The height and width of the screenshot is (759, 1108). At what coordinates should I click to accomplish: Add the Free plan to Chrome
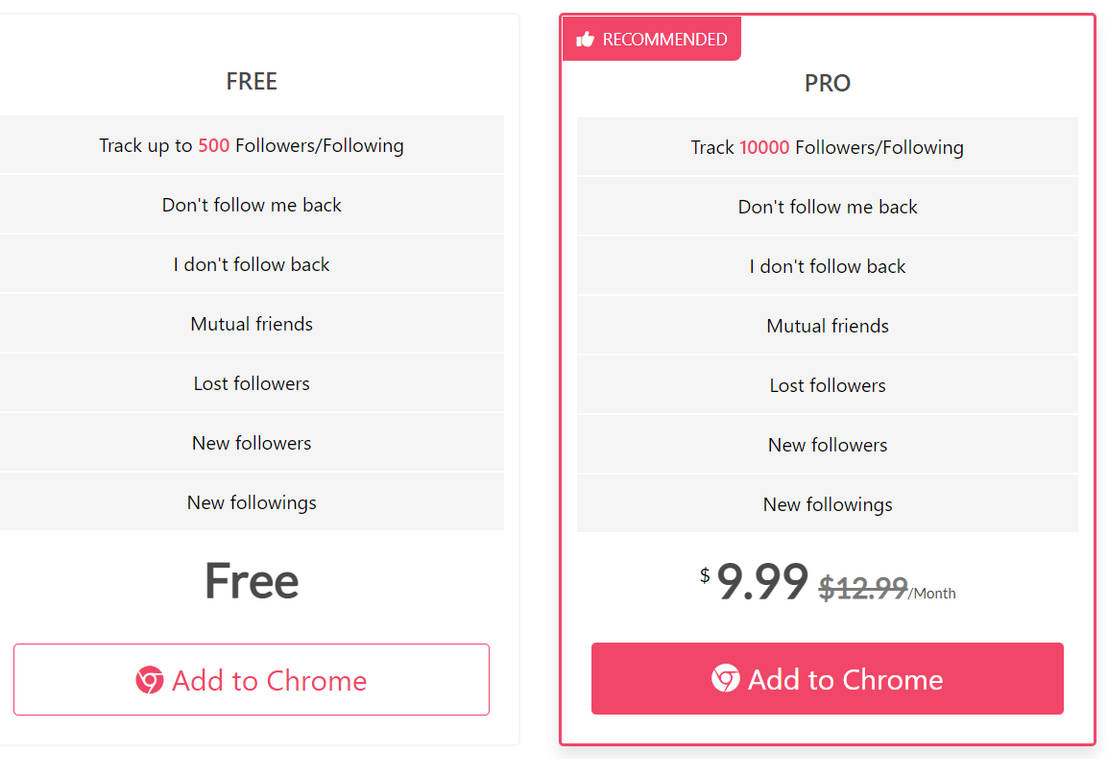[x=252, y=680]
